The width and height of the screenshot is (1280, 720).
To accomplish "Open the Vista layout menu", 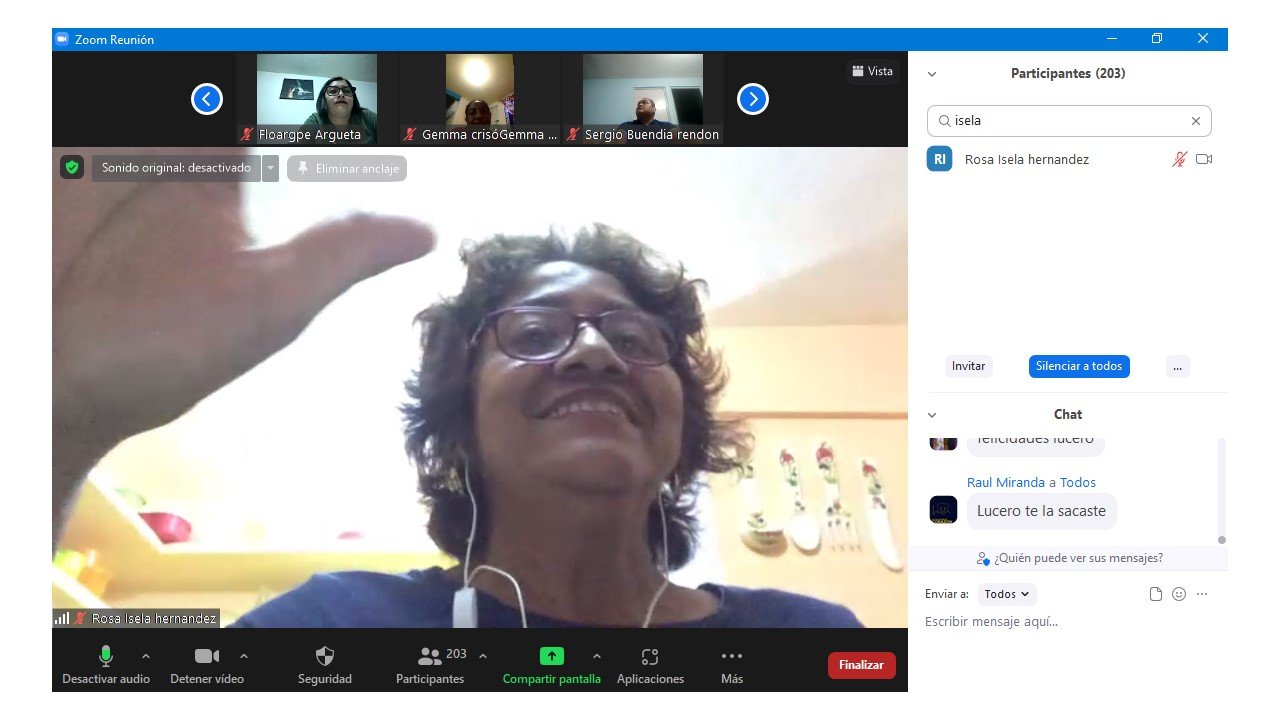I will (x=872, y=71).
